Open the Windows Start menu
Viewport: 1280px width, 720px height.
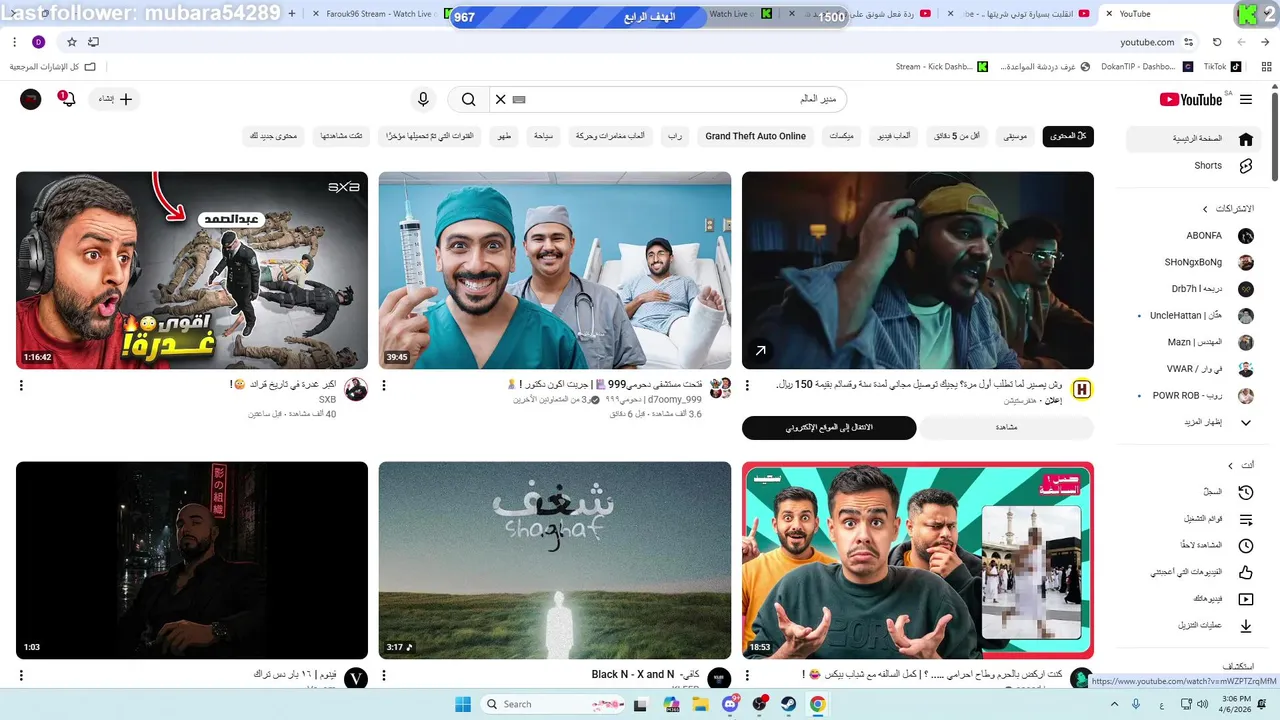(x=463, y=704)
